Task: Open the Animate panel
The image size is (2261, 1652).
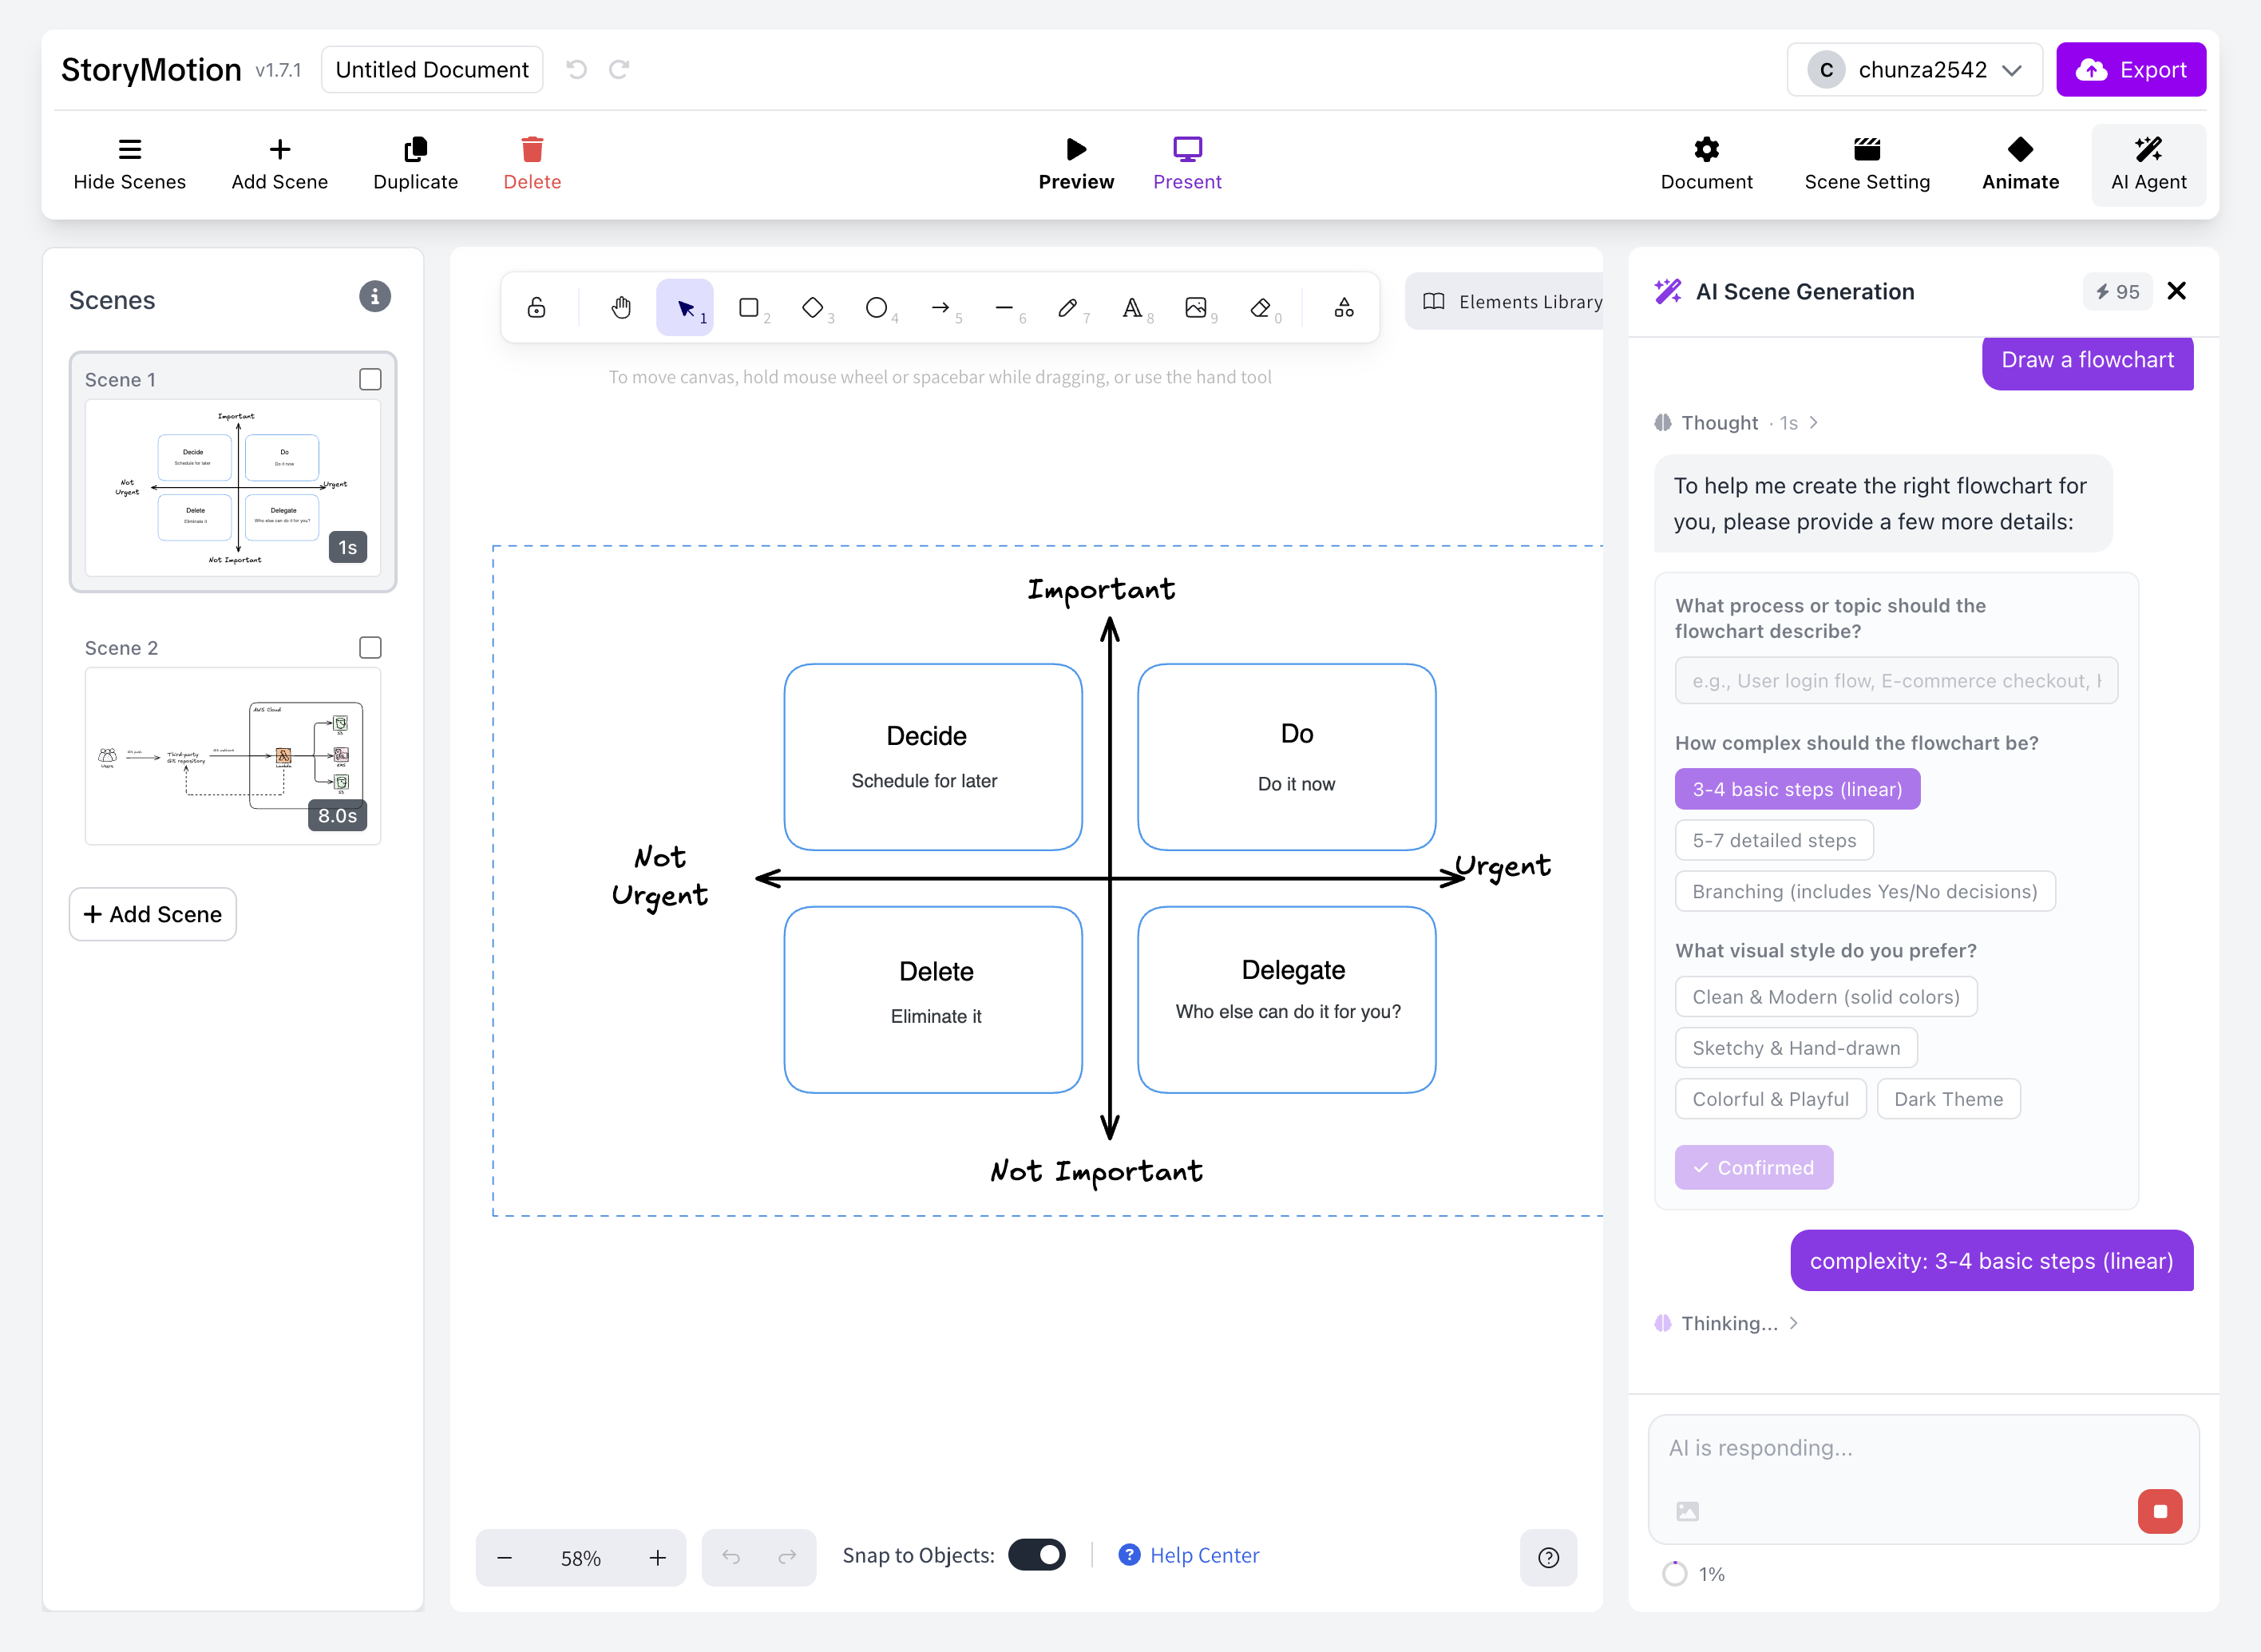Action: 2020,164
